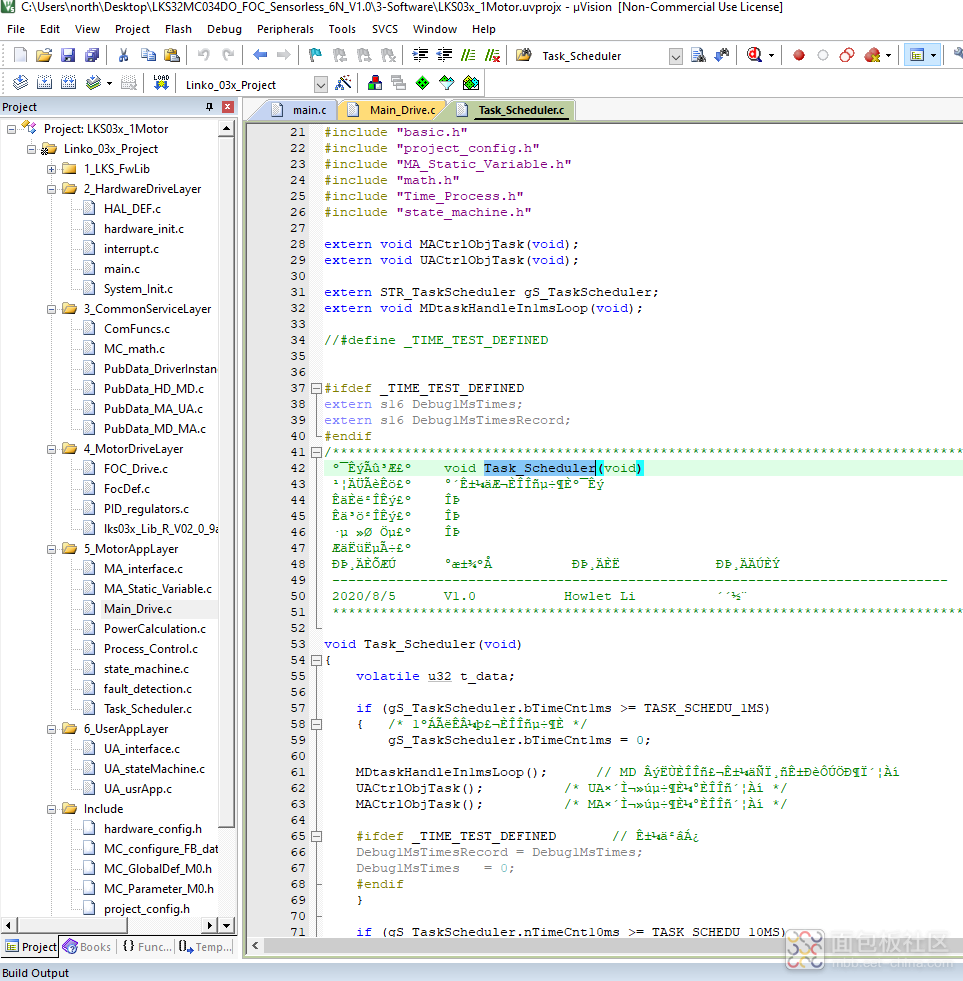Launch the Pack Installer

pyautogui.click(x=471, y=83)
